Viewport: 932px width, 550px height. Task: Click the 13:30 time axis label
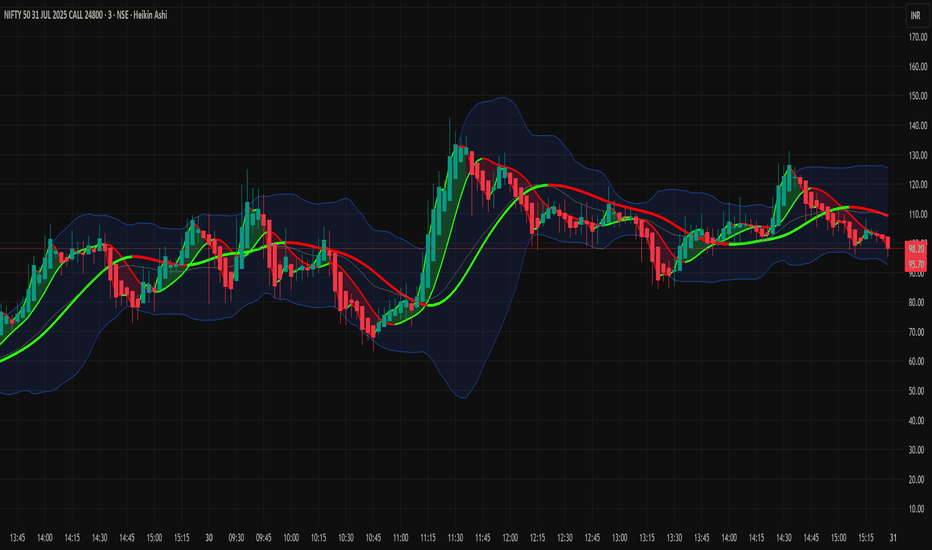674,538
